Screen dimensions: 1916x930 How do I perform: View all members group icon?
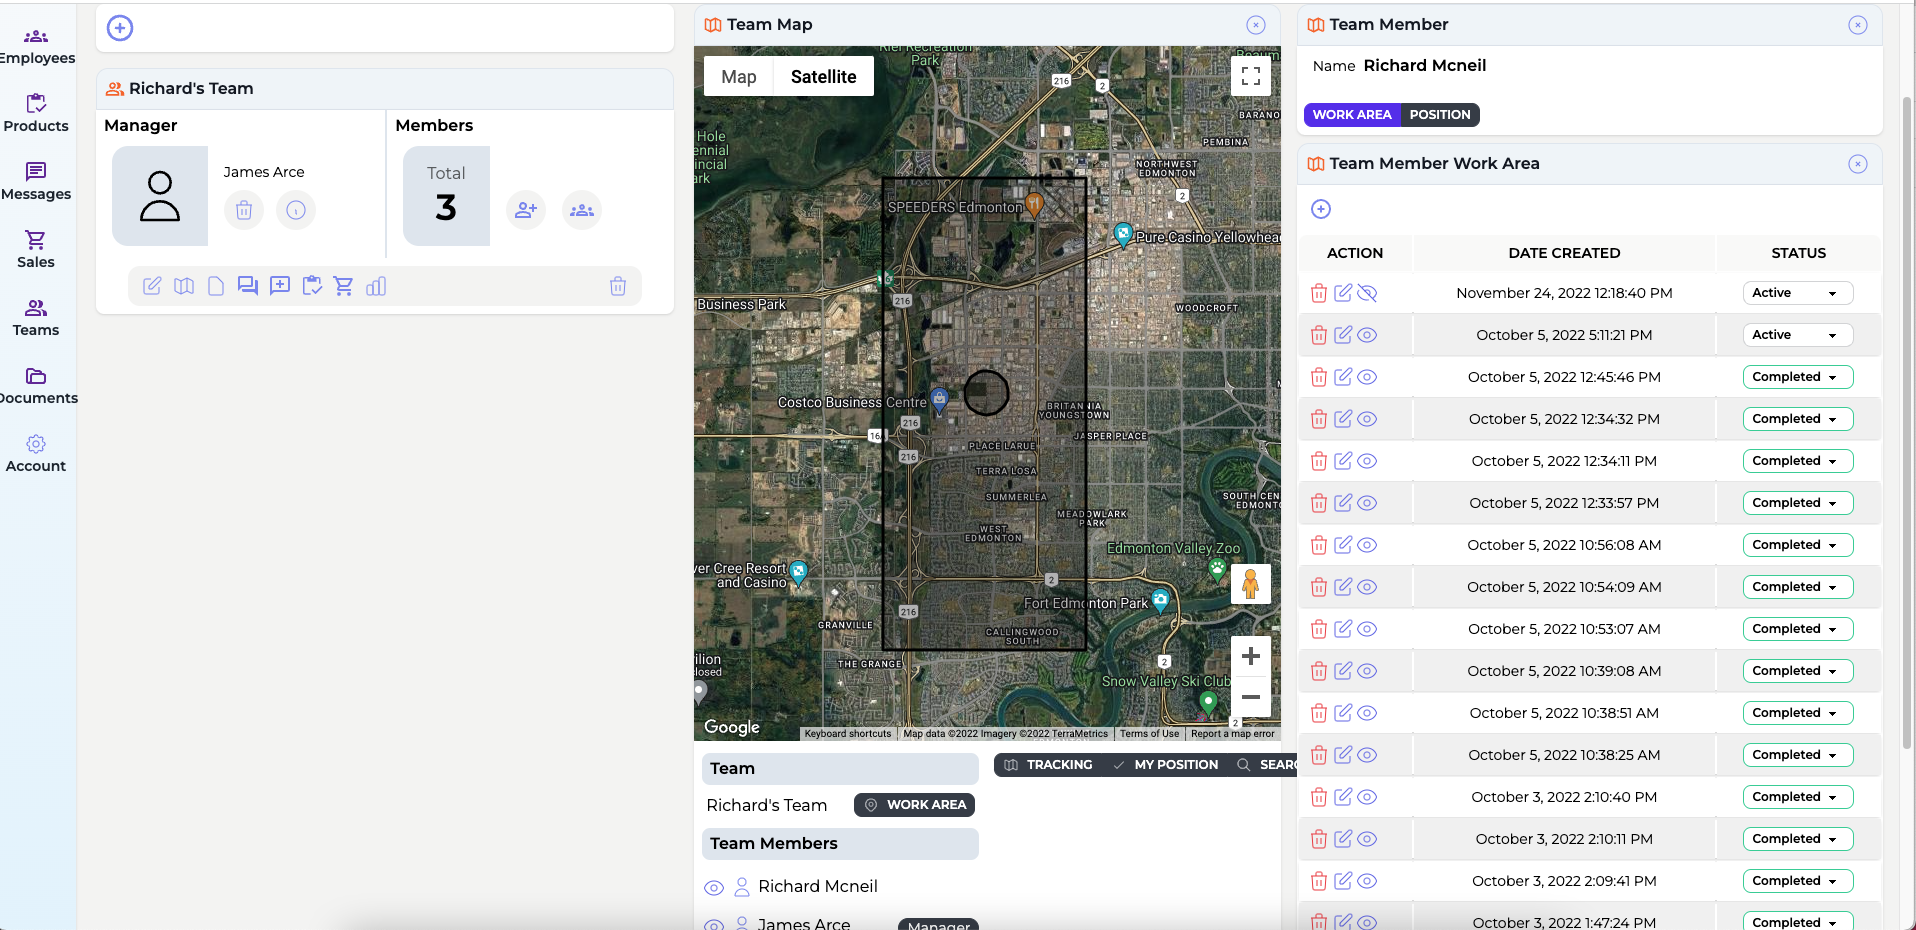(x=582, y=210)
